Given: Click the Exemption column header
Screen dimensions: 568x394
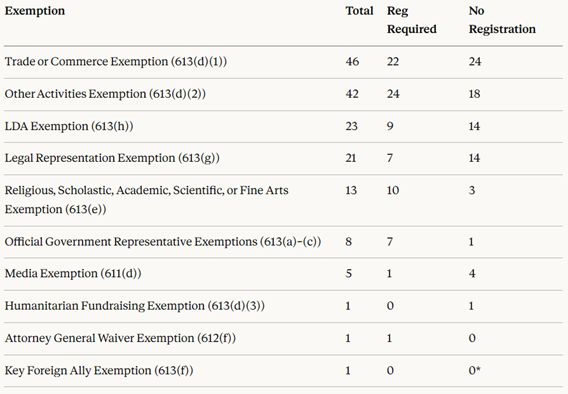Looking at the screenshot, I should tap(35, 11).
